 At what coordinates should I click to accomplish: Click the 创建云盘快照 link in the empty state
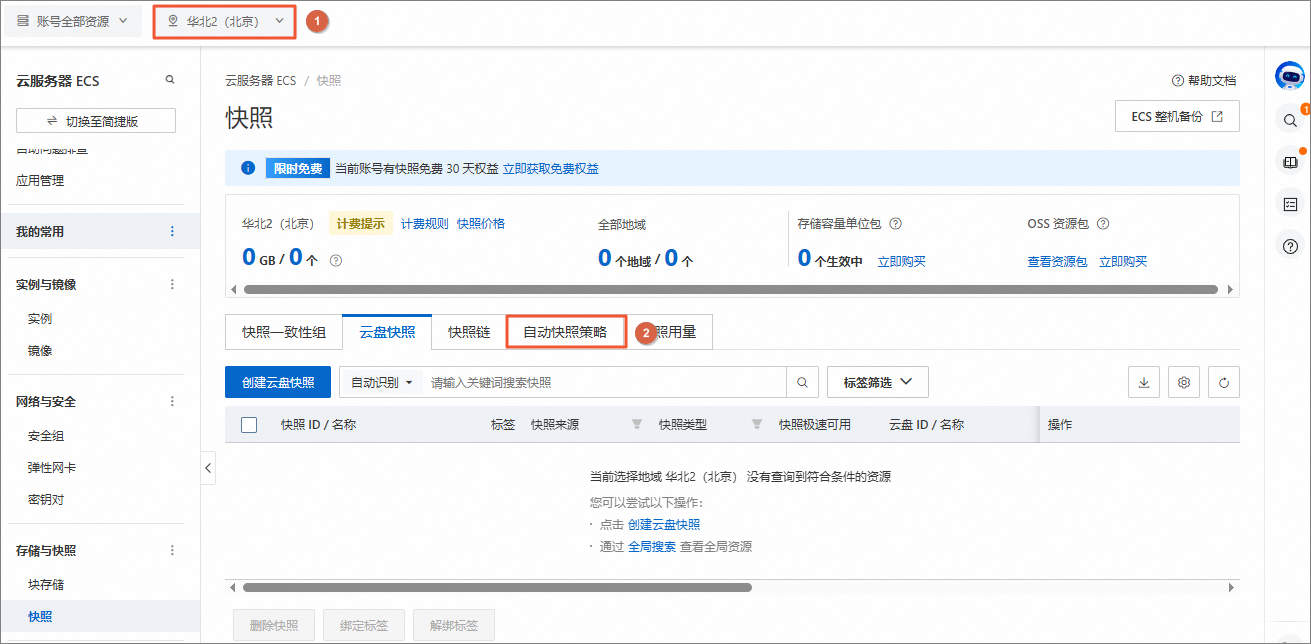(664, 524)
